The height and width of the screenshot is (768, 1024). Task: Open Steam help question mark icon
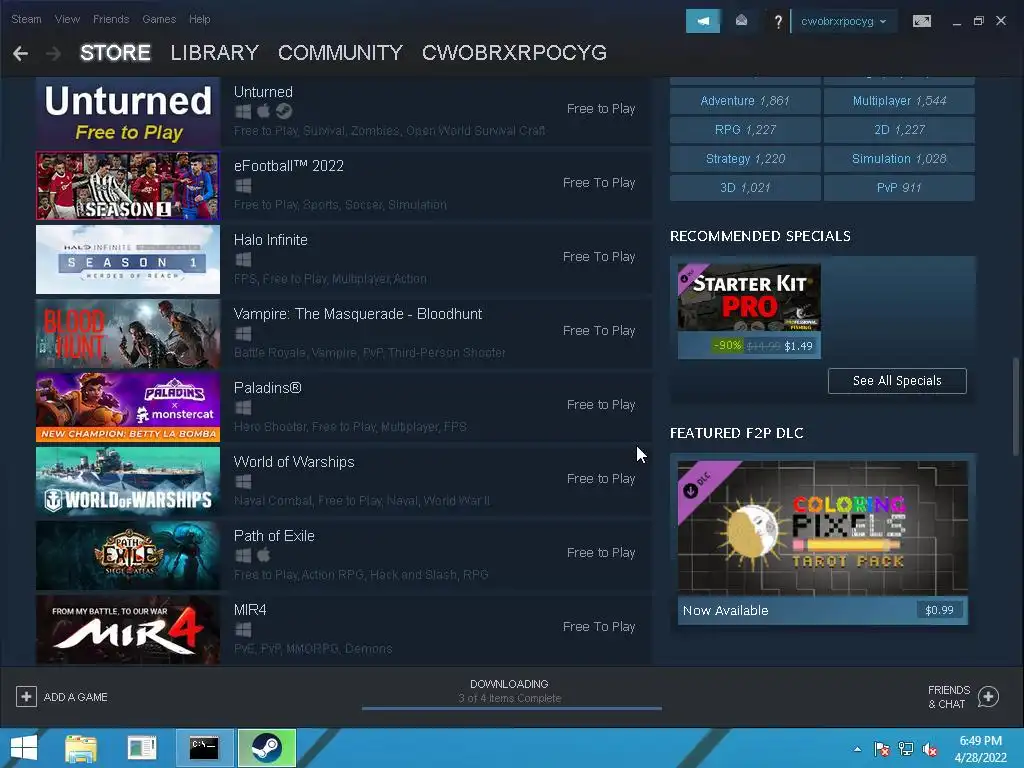778,22
